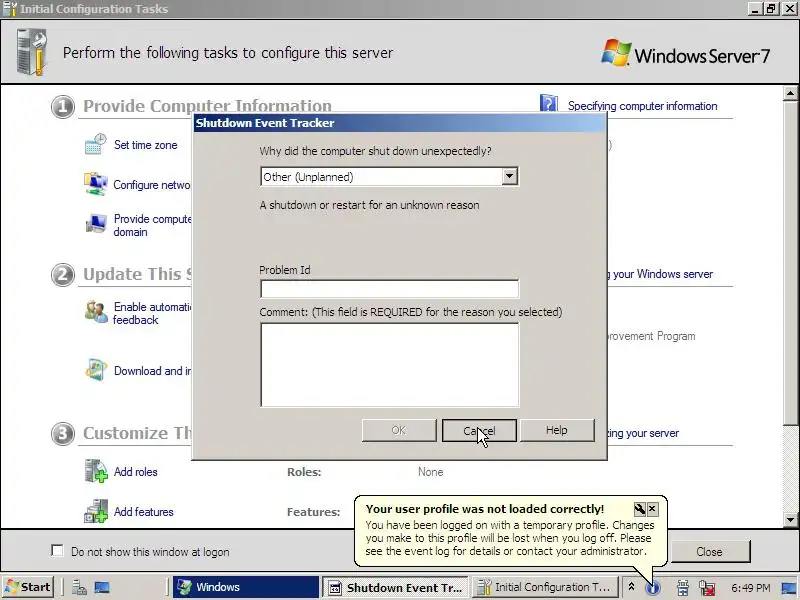This screenshot has width=800, height=600.
Task: Click the Windows Server 7 logo
Action: coord(685,54)
